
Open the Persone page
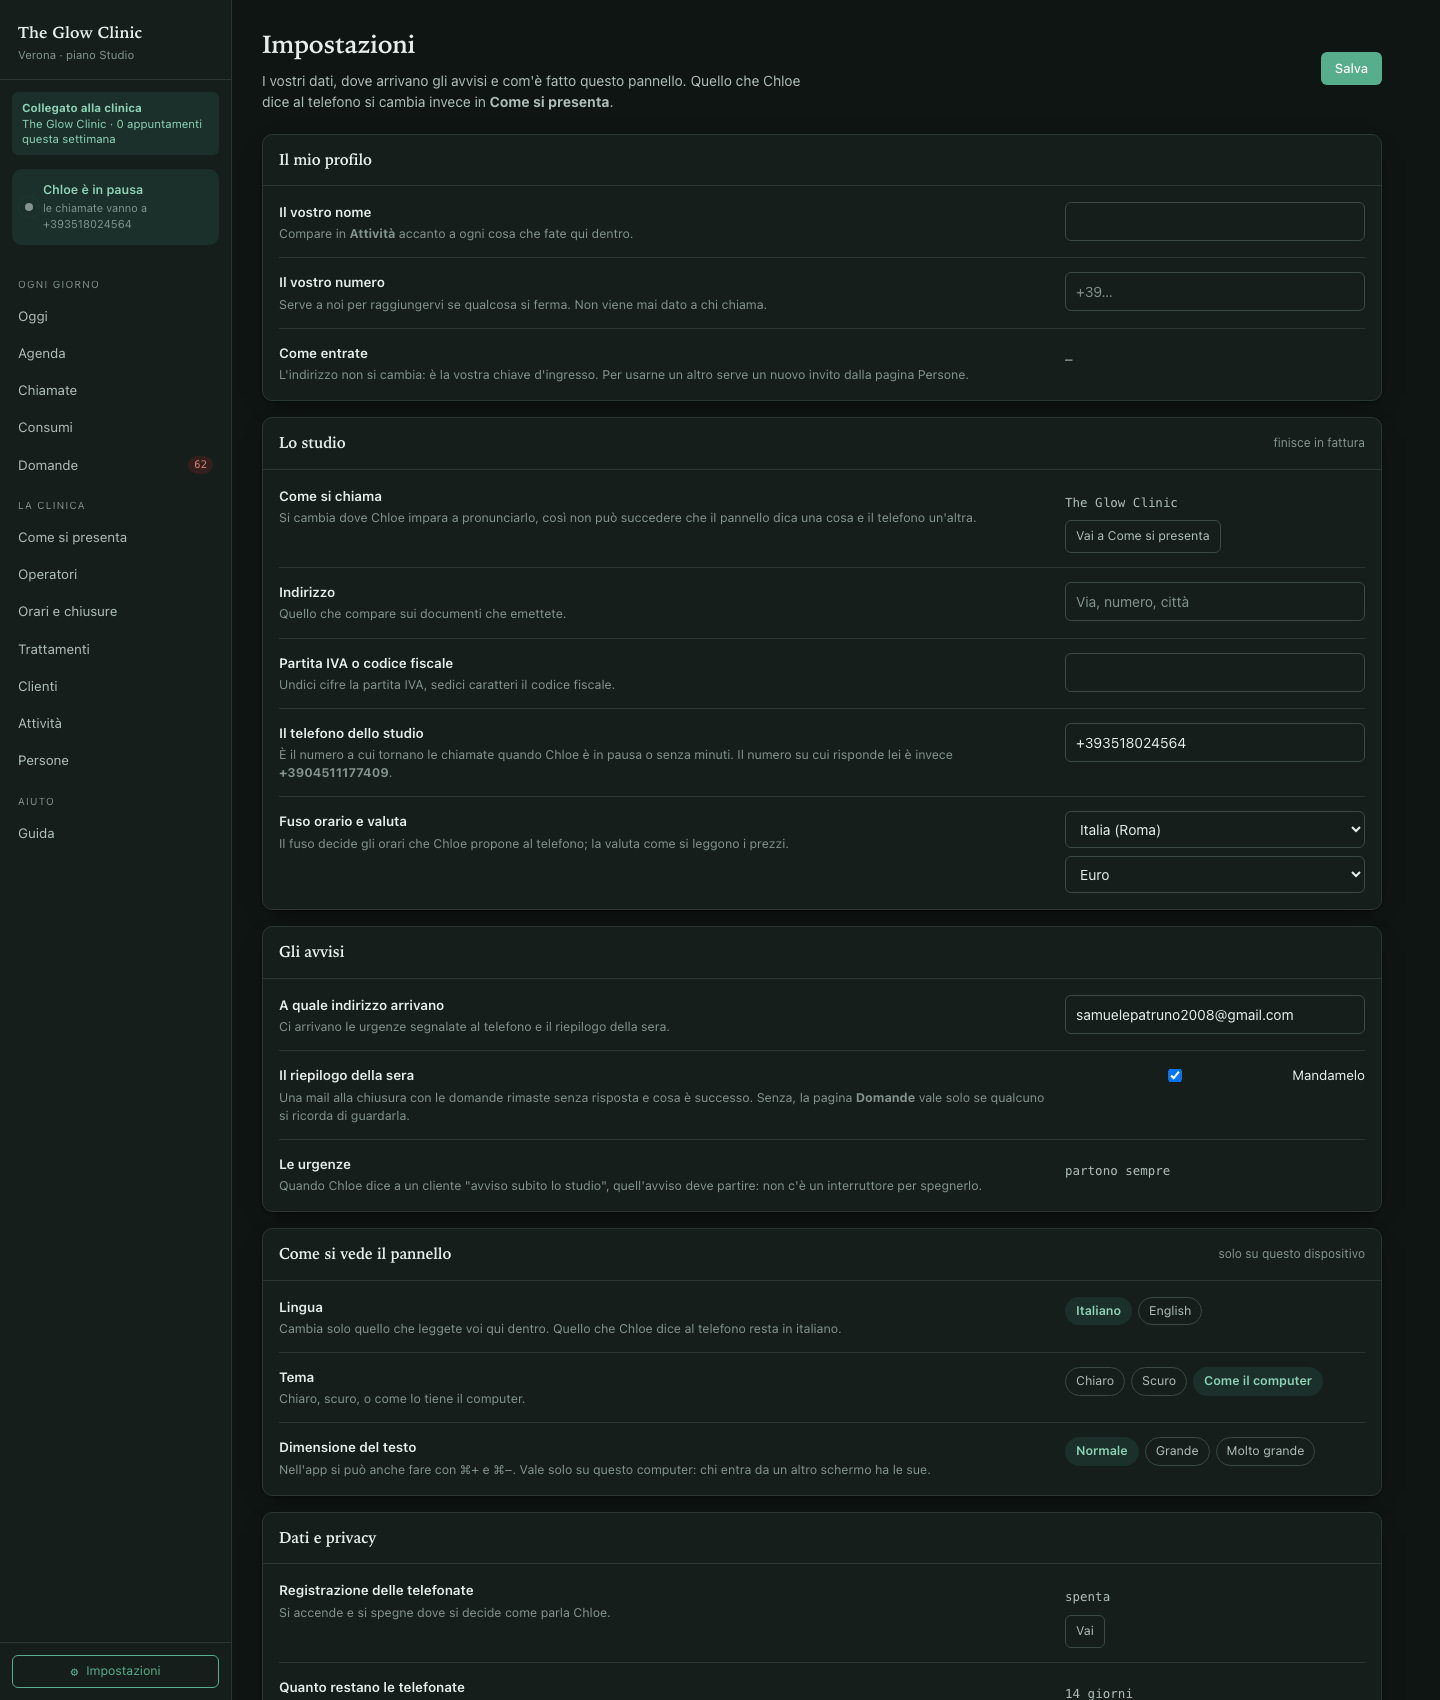click(x=115, y=760)
